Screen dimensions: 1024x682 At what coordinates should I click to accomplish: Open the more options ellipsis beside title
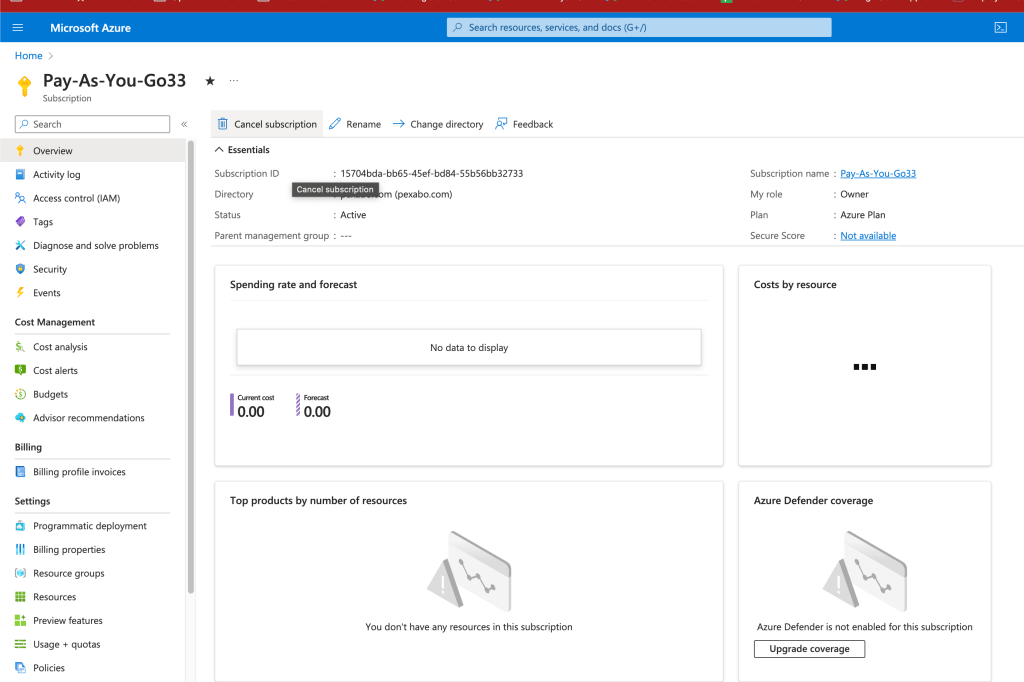tap(234, 80)
